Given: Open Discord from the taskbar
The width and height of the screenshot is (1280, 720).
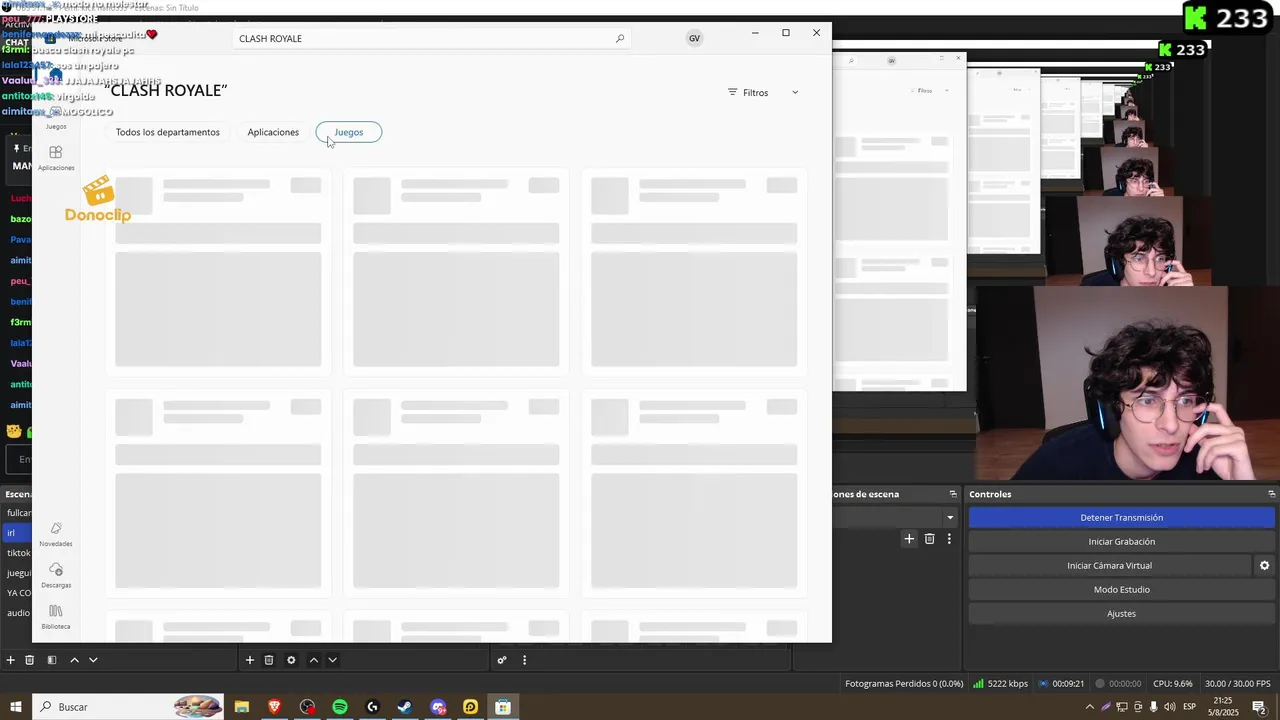Looking at the screenshot, I should pos(438,707).
